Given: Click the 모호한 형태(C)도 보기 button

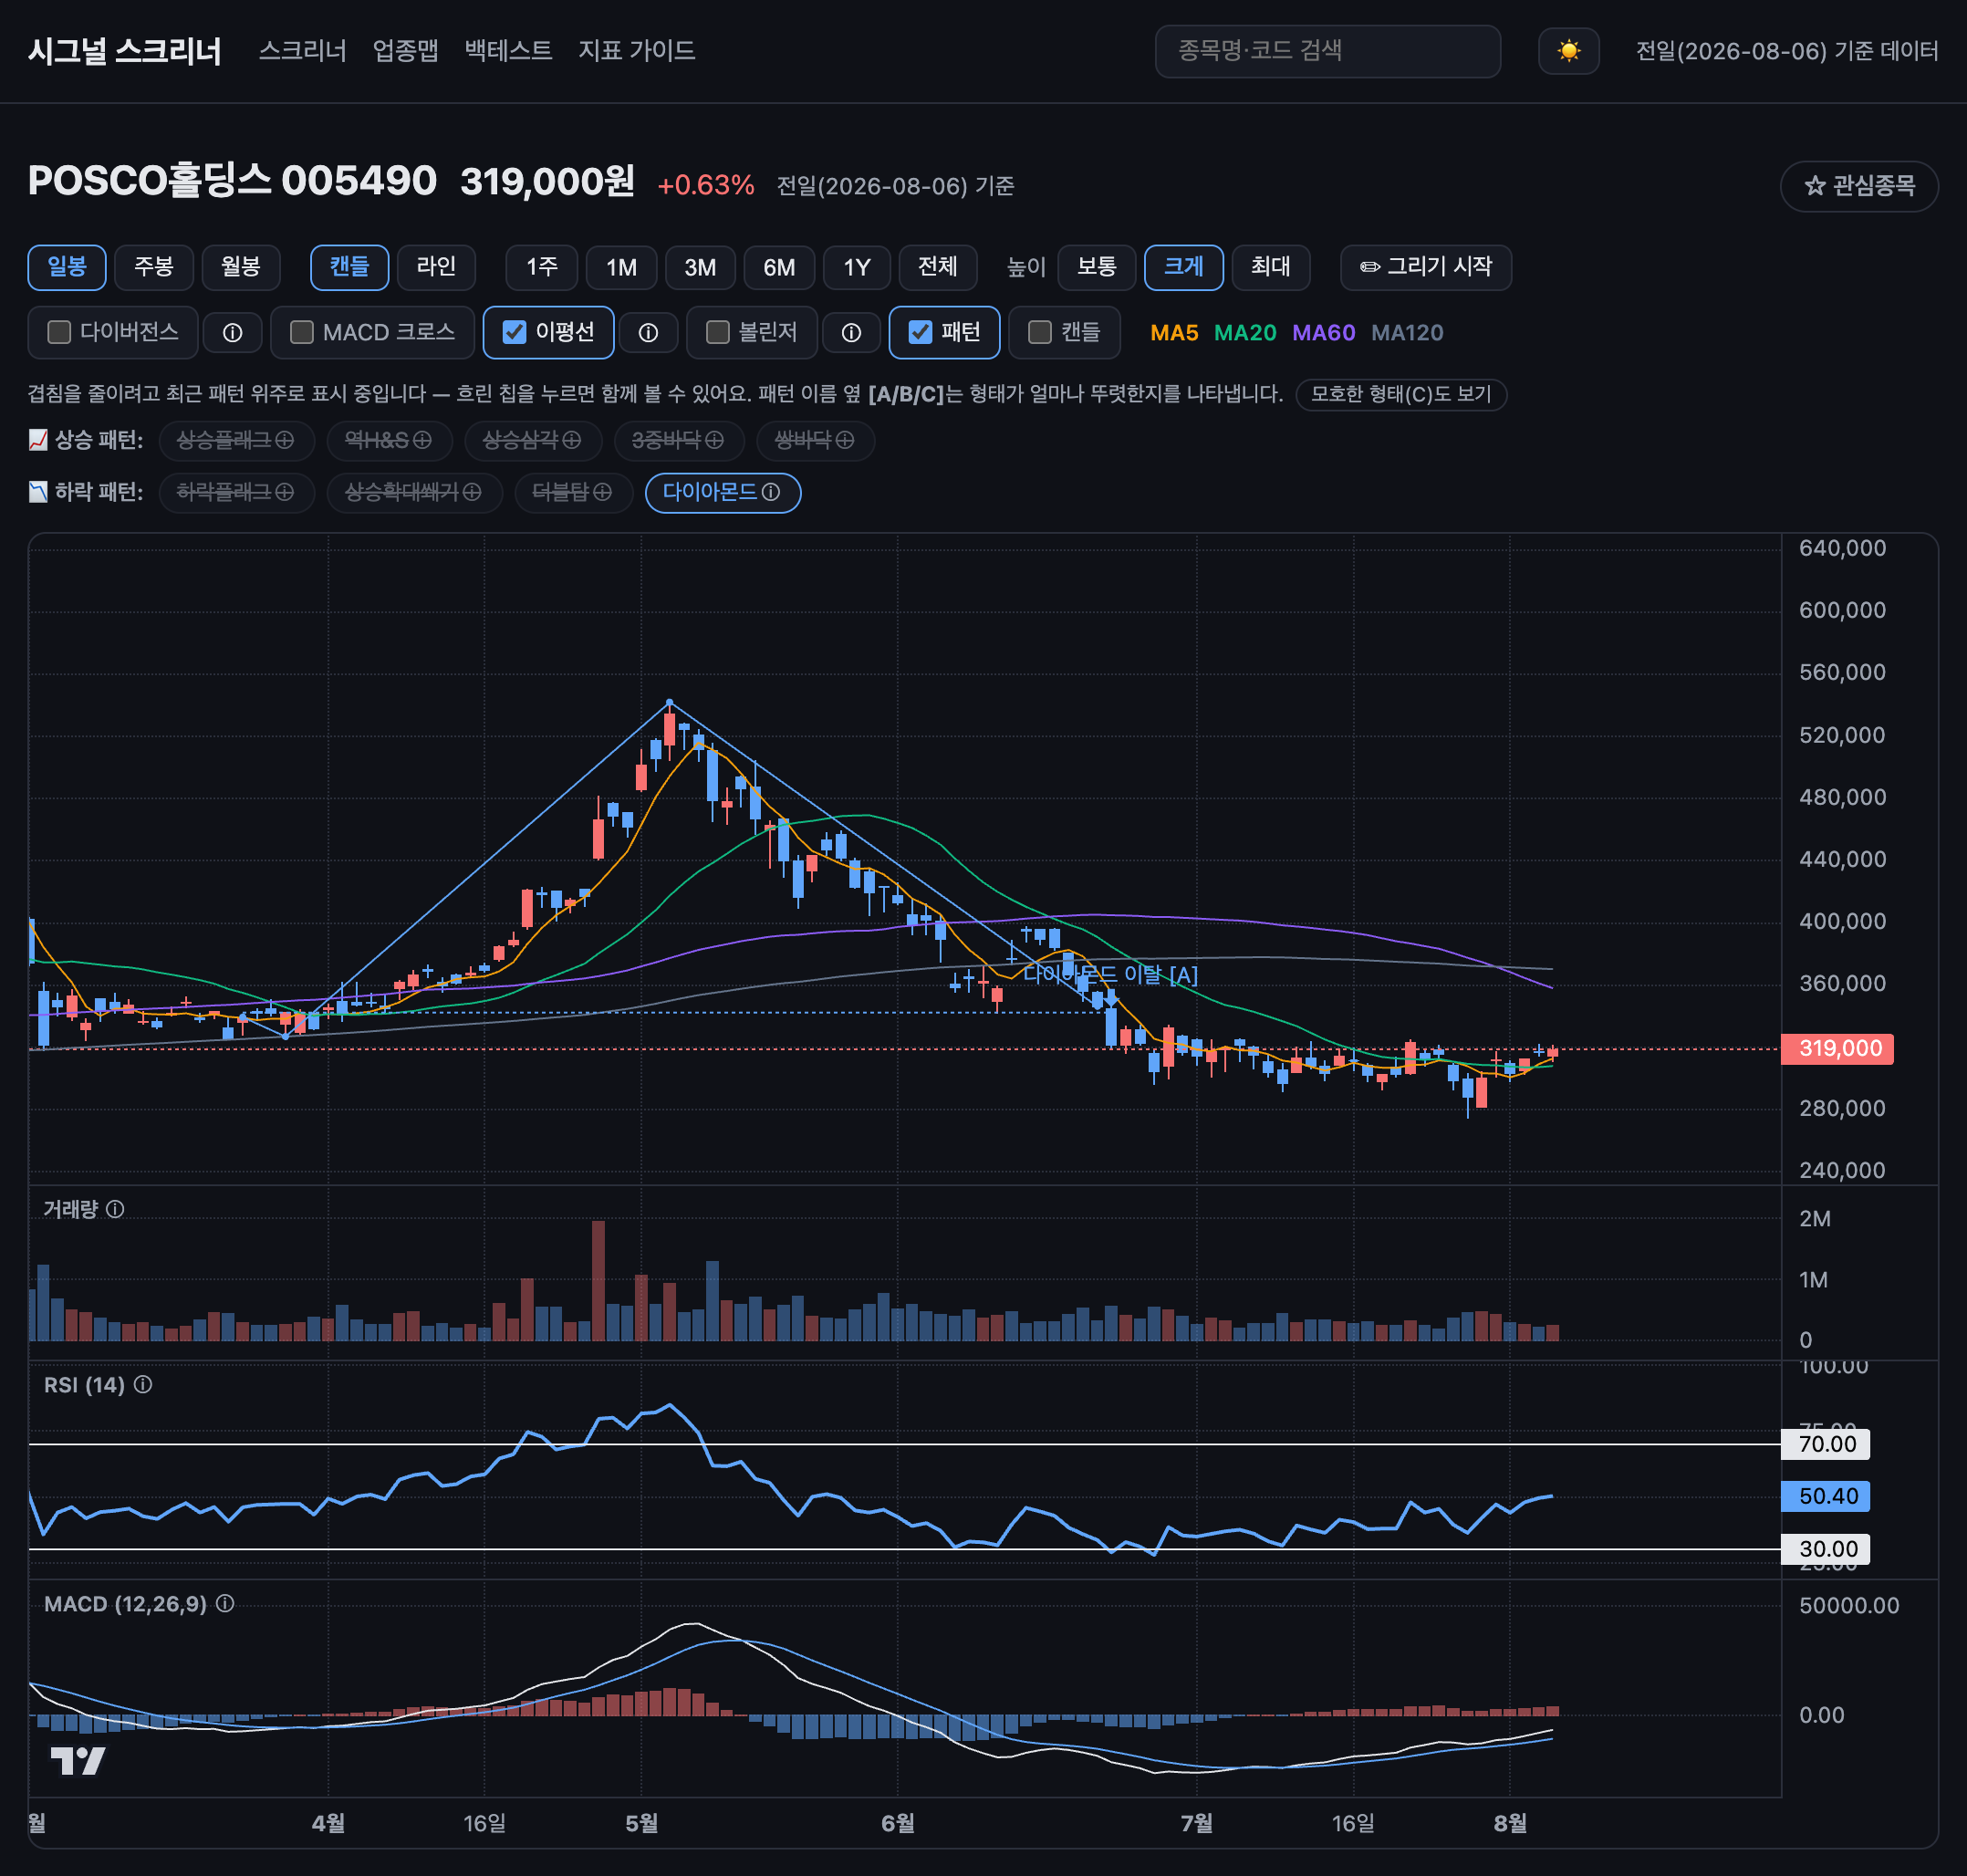Looking at the screenshot, I should (x=1401, y=394).
